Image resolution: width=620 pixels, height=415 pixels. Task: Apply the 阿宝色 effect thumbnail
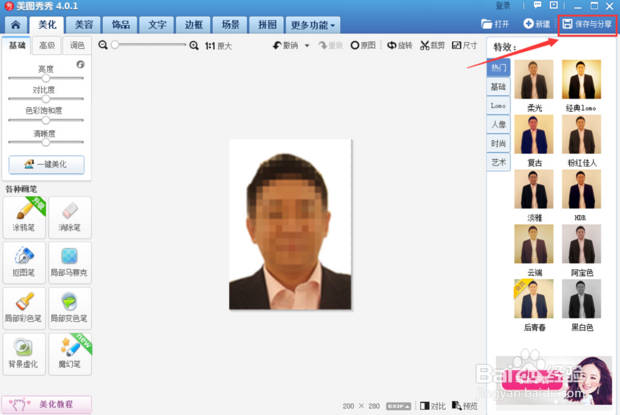point(581,244)
